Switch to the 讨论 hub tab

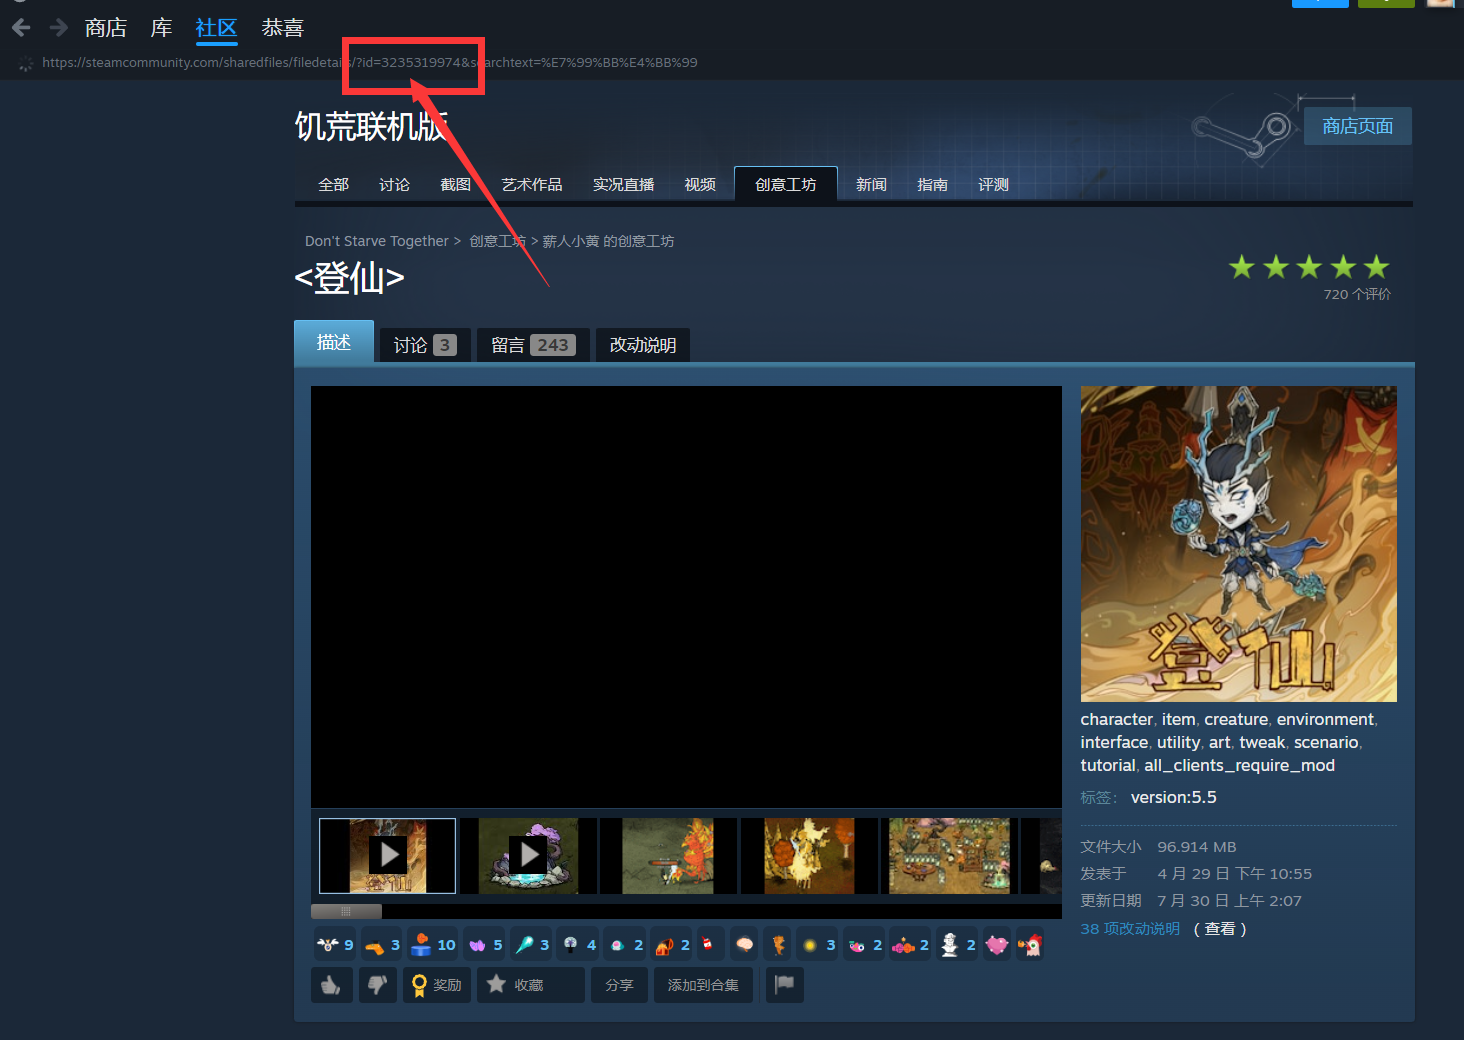click(394, 185)
